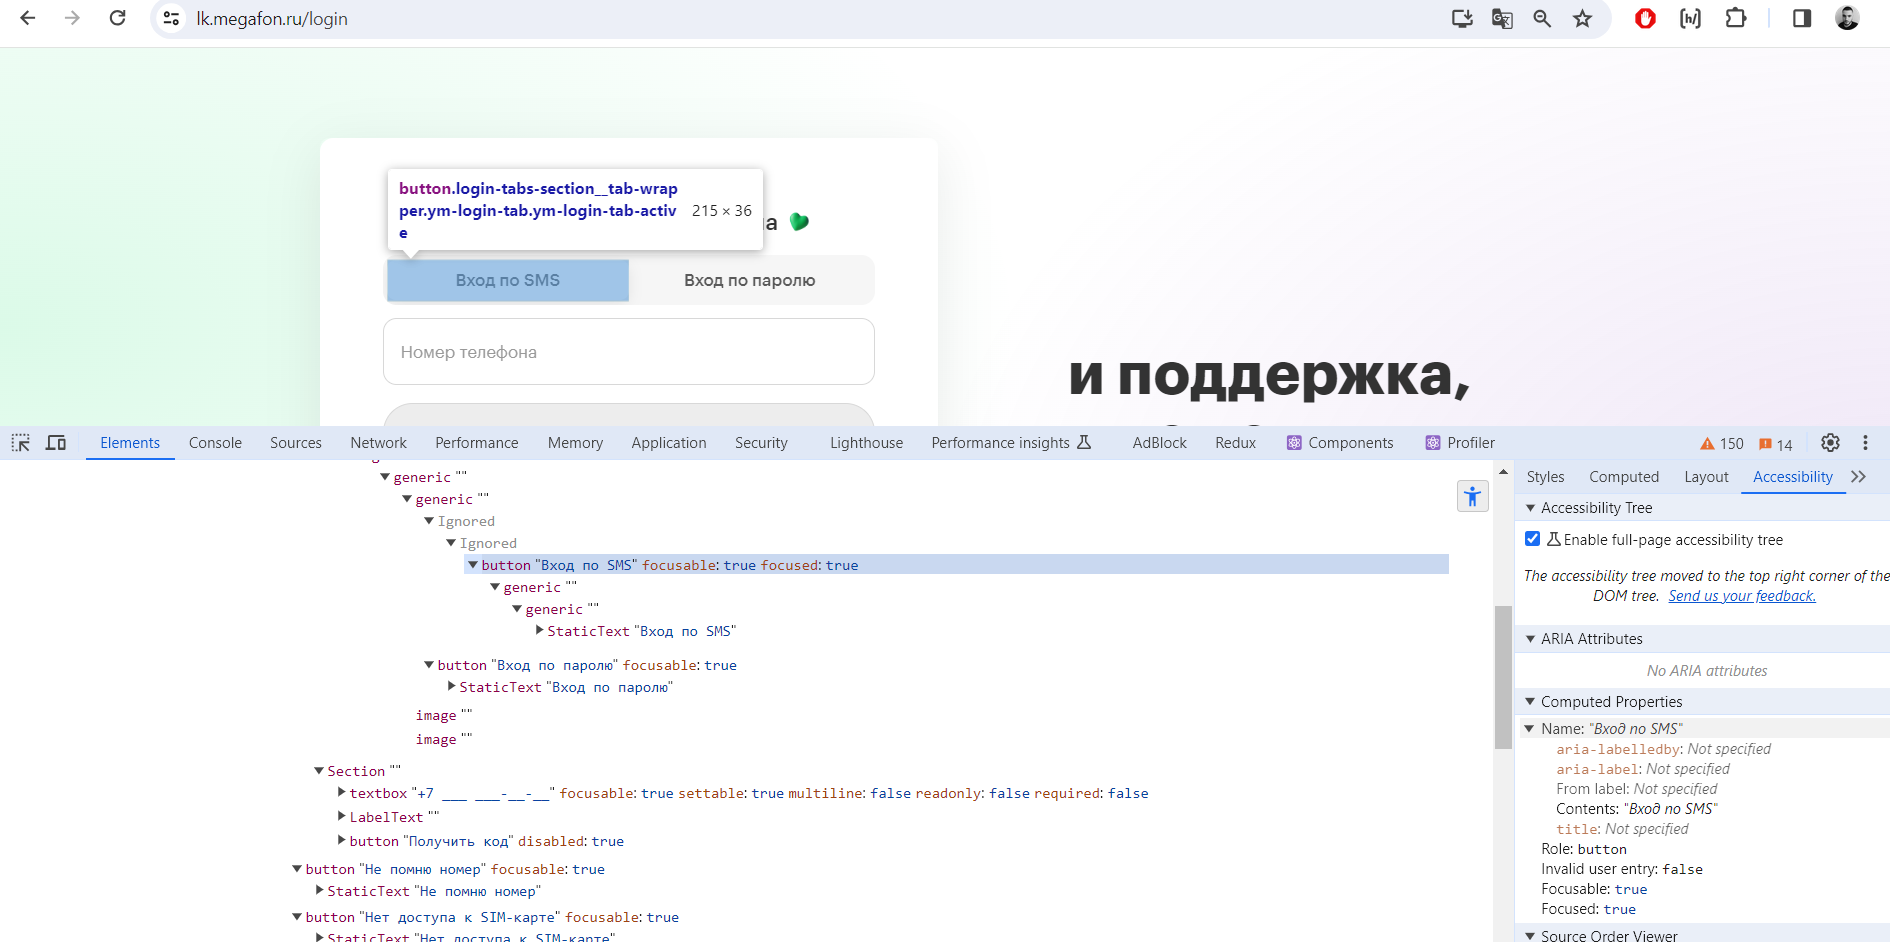Open the Network tab
Screen dimensions: 1890x942
pyautogui.click(x=378, y=443)
